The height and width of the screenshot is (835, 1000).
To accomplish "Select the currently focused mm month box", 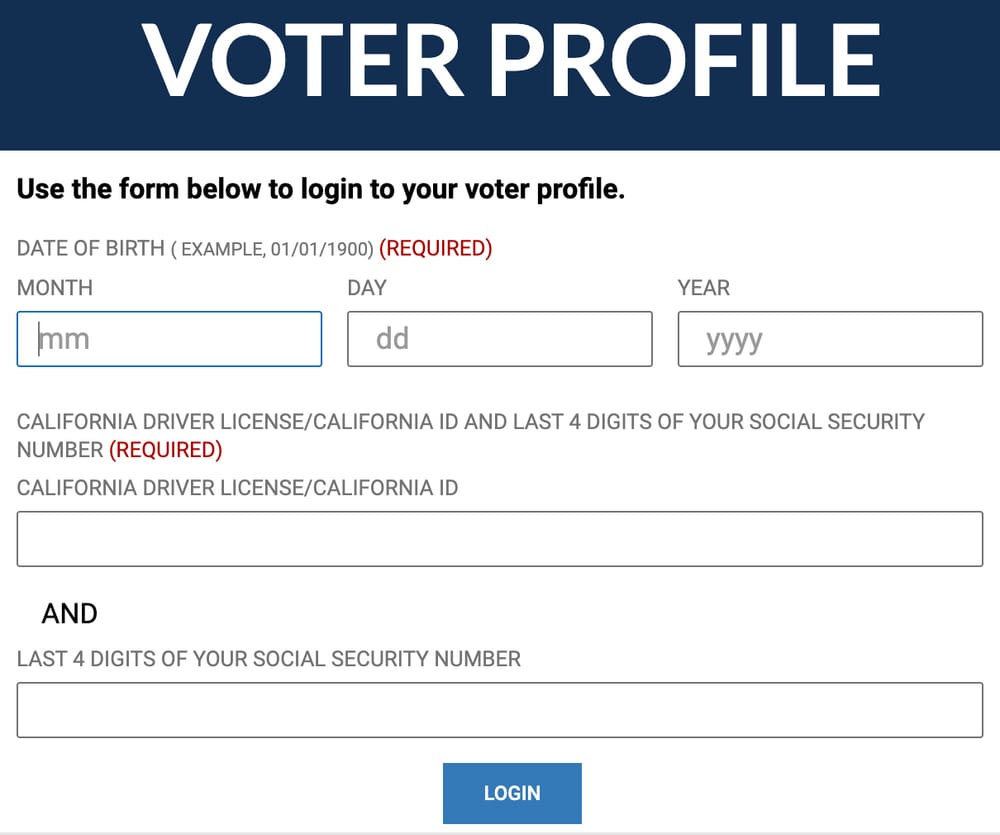I will (168, 339).
